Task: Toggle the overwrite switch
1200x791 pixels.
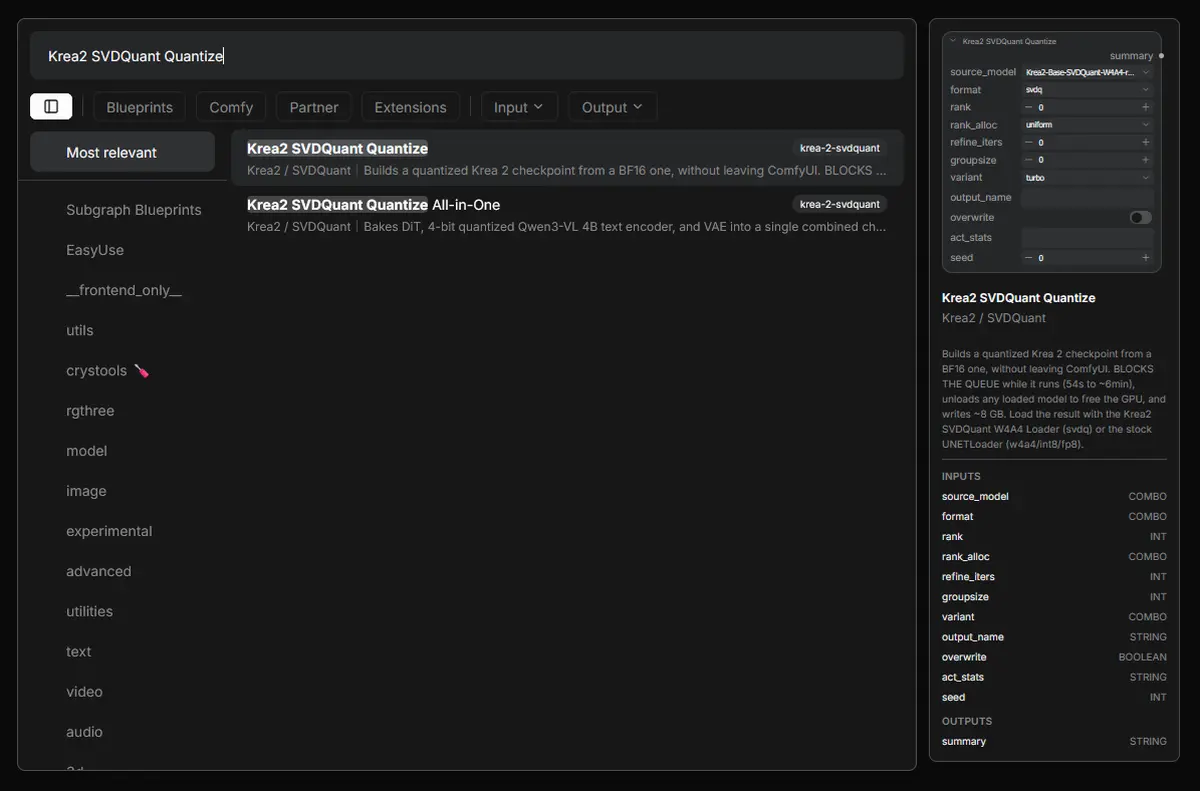Action: (1140, 217)
